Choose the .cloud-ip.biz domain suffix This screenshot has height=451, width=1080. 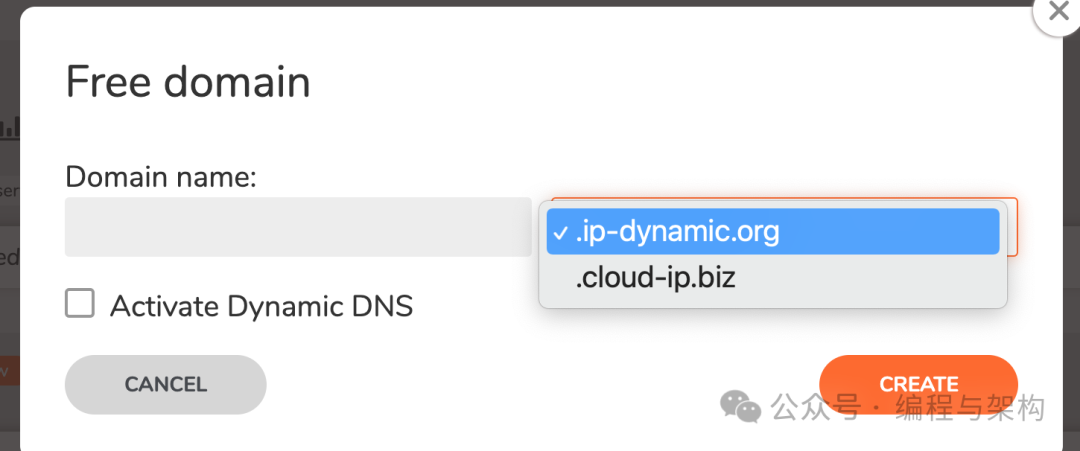(x=655, y=277)
